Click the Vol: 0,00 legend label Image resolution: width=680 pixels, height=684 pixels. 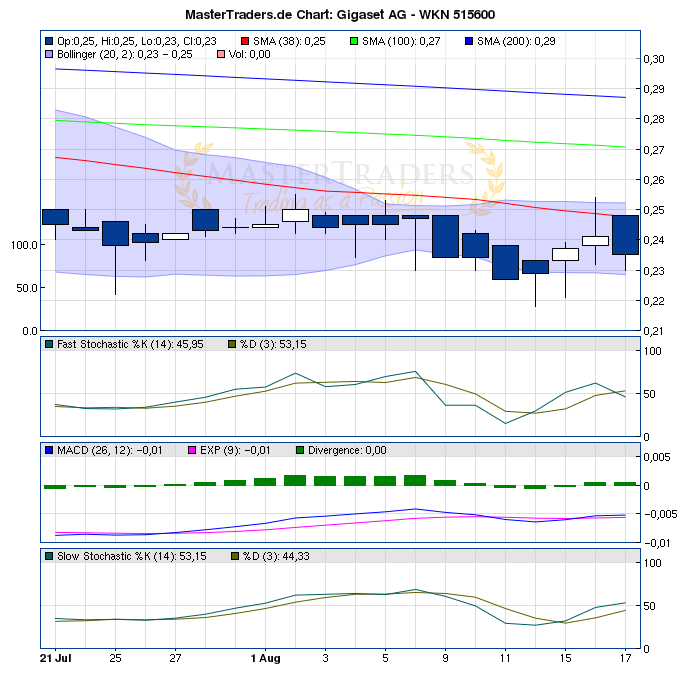tap(249, 54)
